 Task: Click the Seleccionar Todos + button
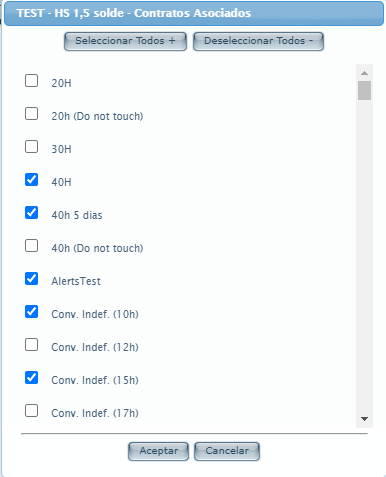point(125,41)
